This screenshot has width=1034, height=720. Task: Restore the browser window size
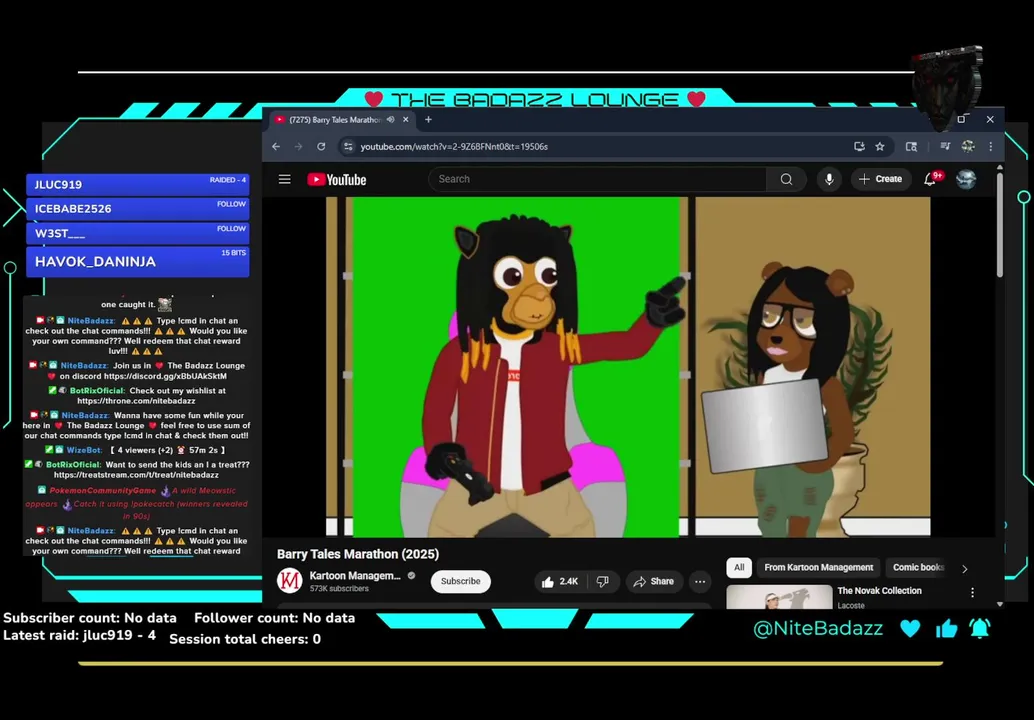[x=961, y=119]
